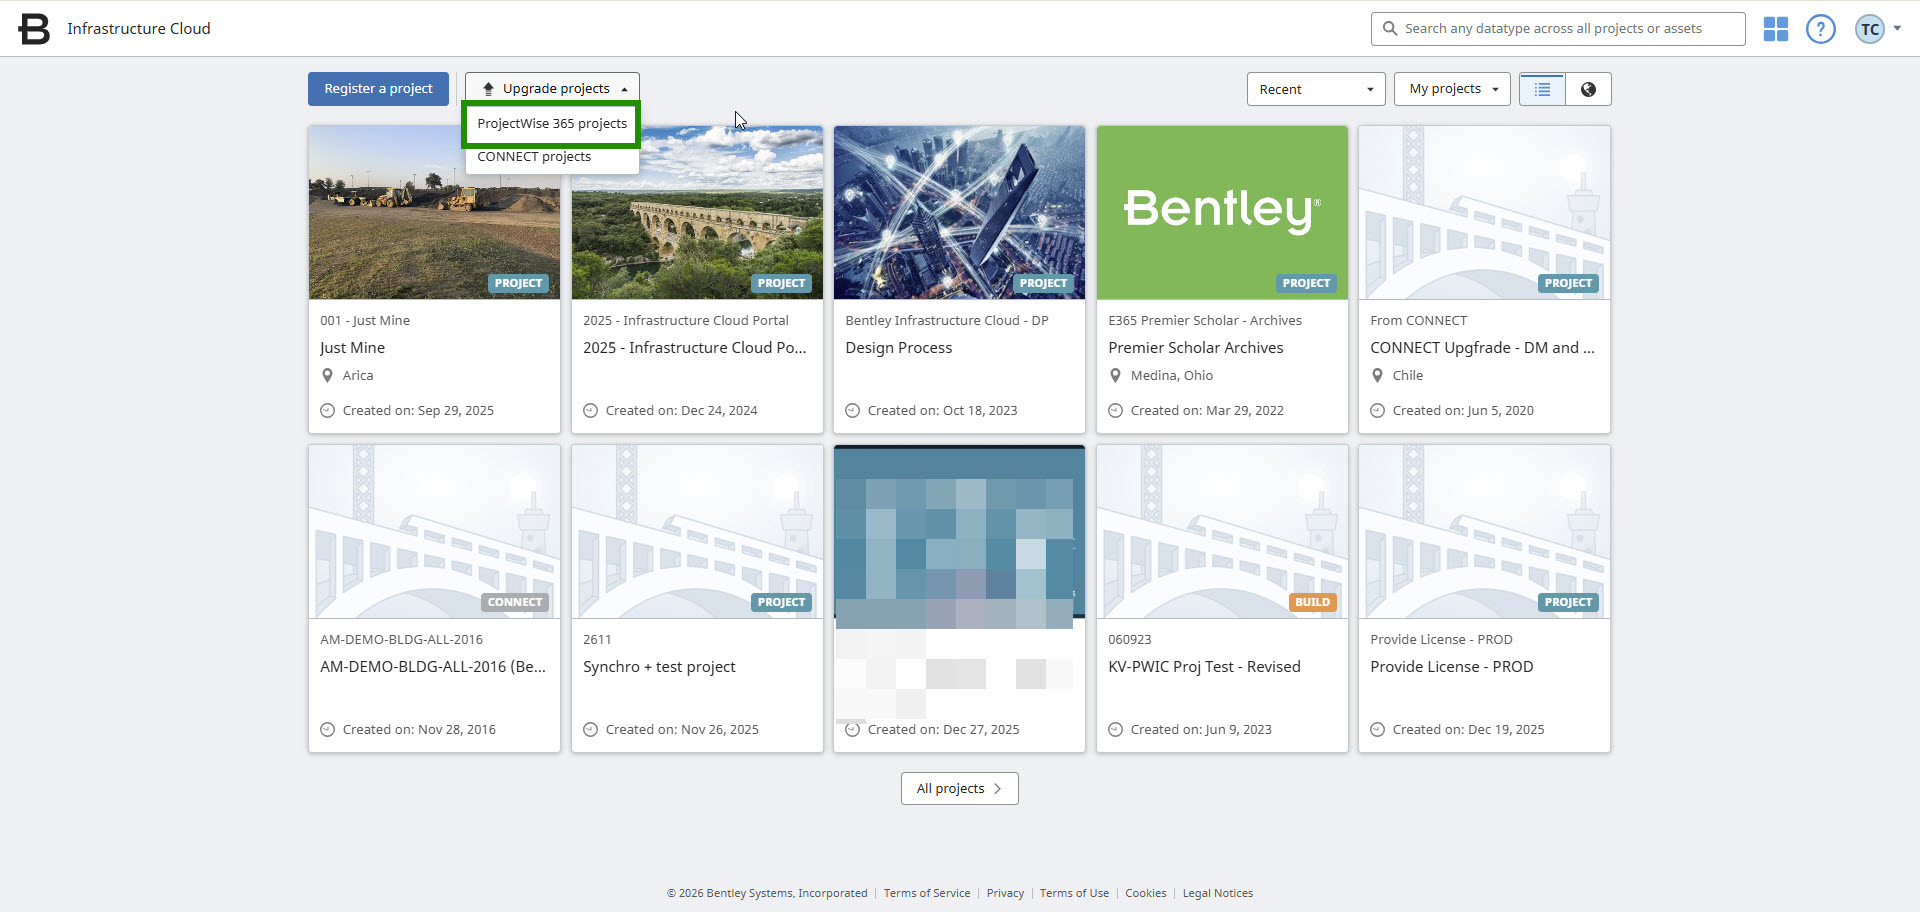Open the apps grid launcher icon
The height and width of the screenshot is (912, 1920).
pos(1776,29)
